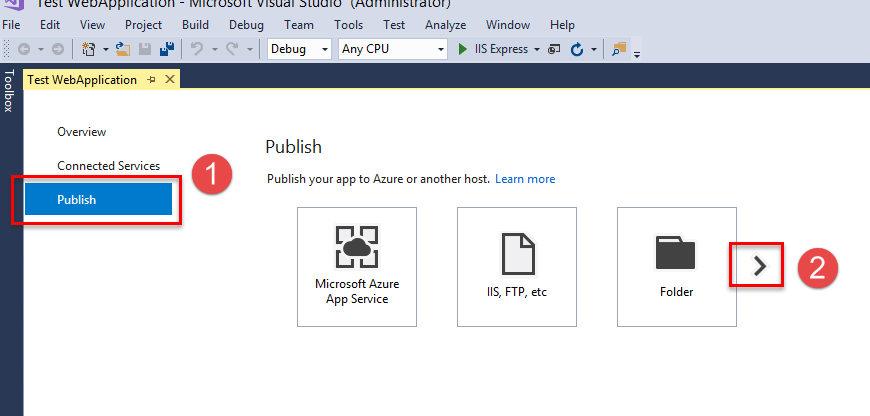
Task: Click the Undo arrow icon
Action: coord(197,49)
